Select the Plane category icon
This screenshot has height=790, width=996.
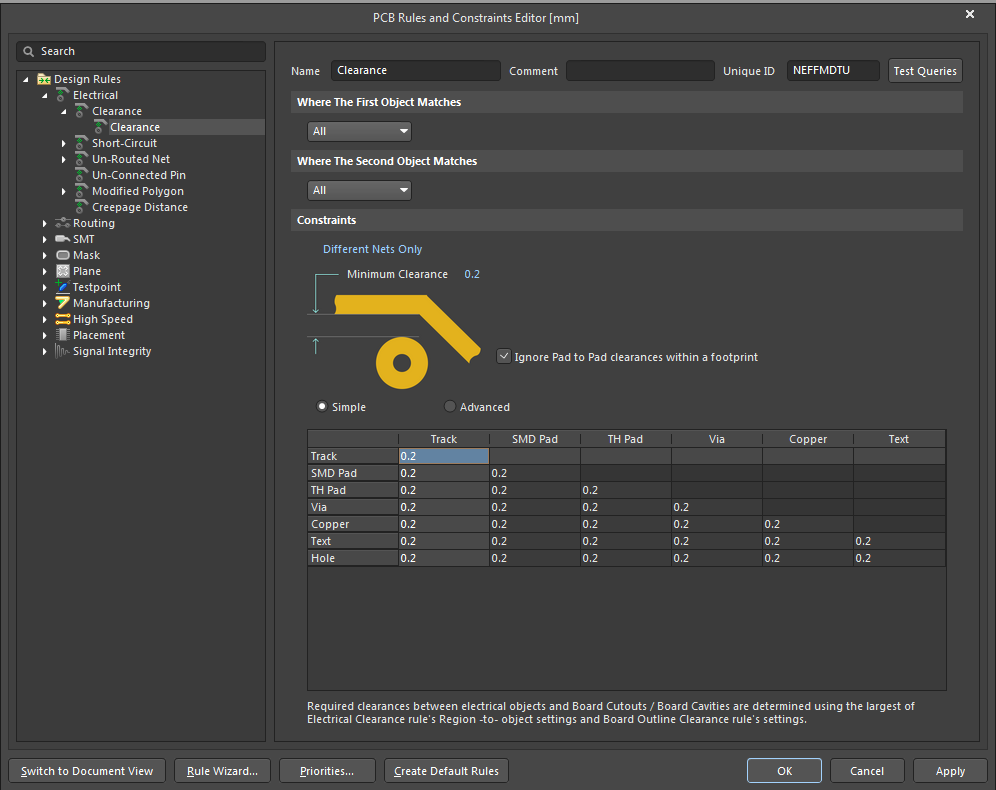pos(62,271)
